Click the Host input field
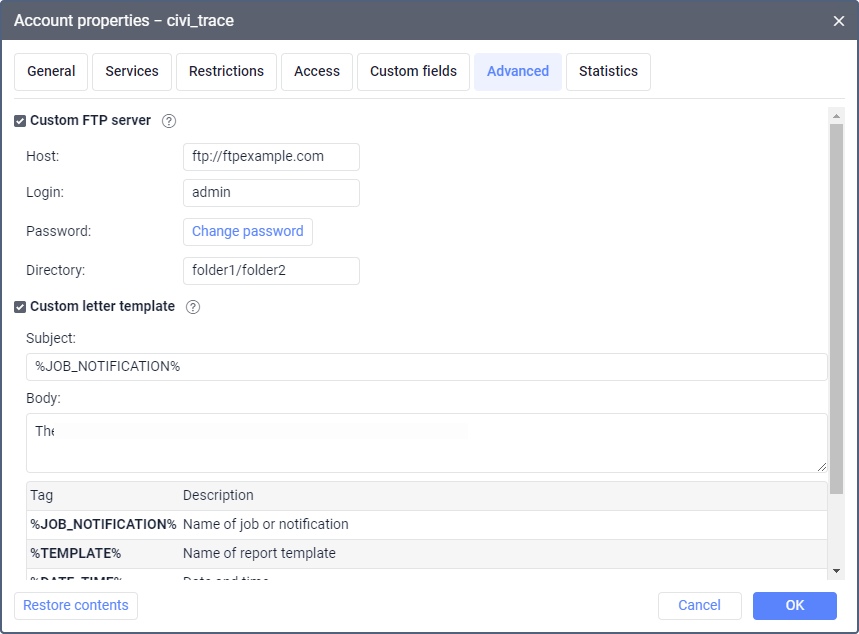859x634 pixels. click(271, 157)
